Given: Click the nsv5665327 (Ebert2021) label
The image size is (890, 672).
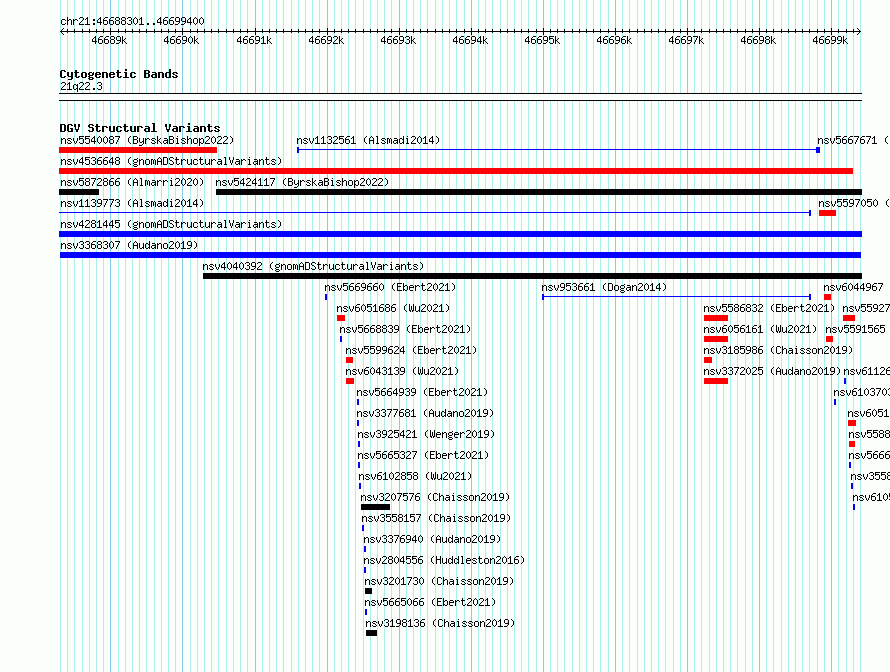Looking at the screenshot, I should tap(423, 455).
